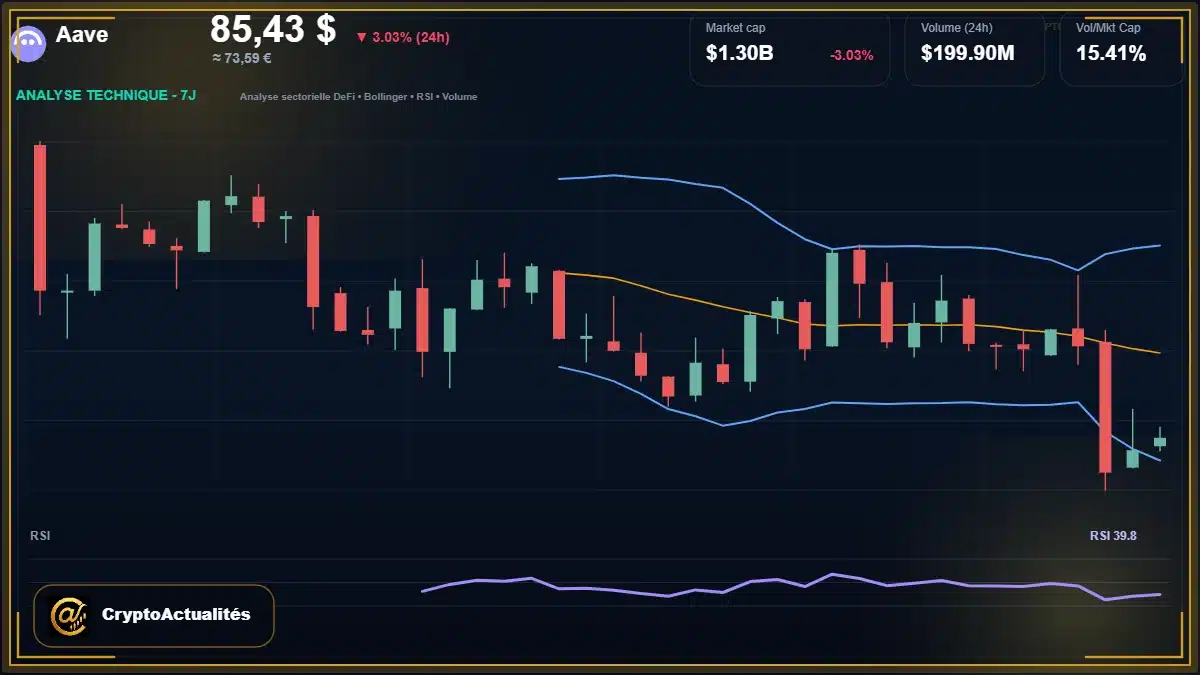The image size is (1200, 675).
Task: Click the $199.90M volume value
Action: tap(968, 54)
